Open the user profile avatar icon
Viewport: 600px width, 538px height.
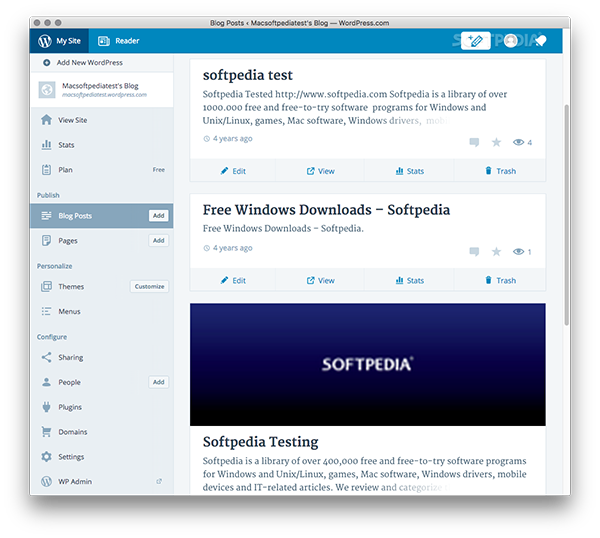tap(510, 41)
